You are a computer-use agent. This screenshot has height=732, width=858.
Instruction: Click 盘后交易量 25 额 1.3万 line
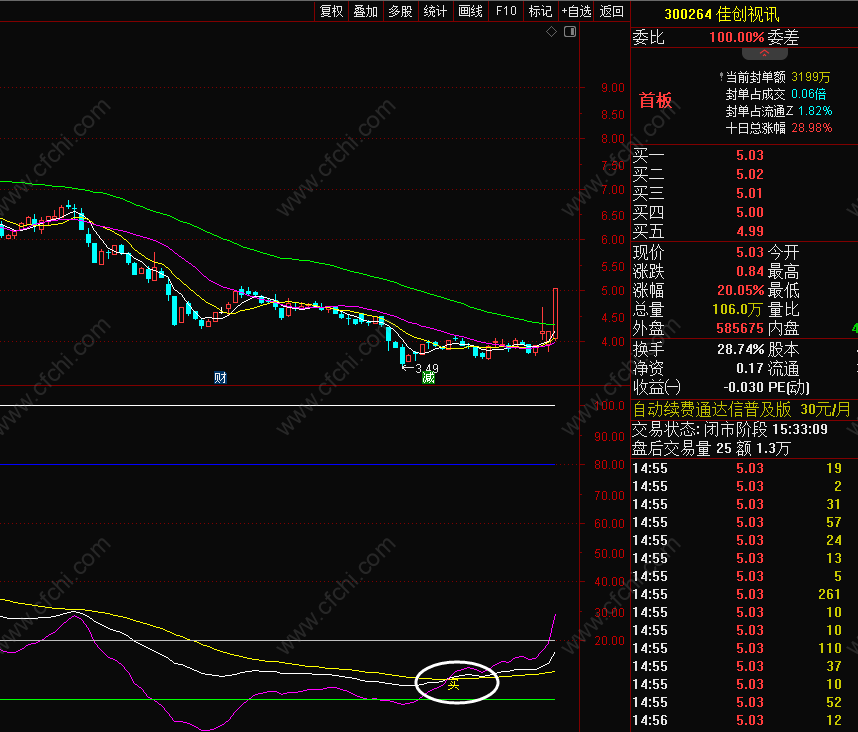pyautogui.click(x=711, y=449)
